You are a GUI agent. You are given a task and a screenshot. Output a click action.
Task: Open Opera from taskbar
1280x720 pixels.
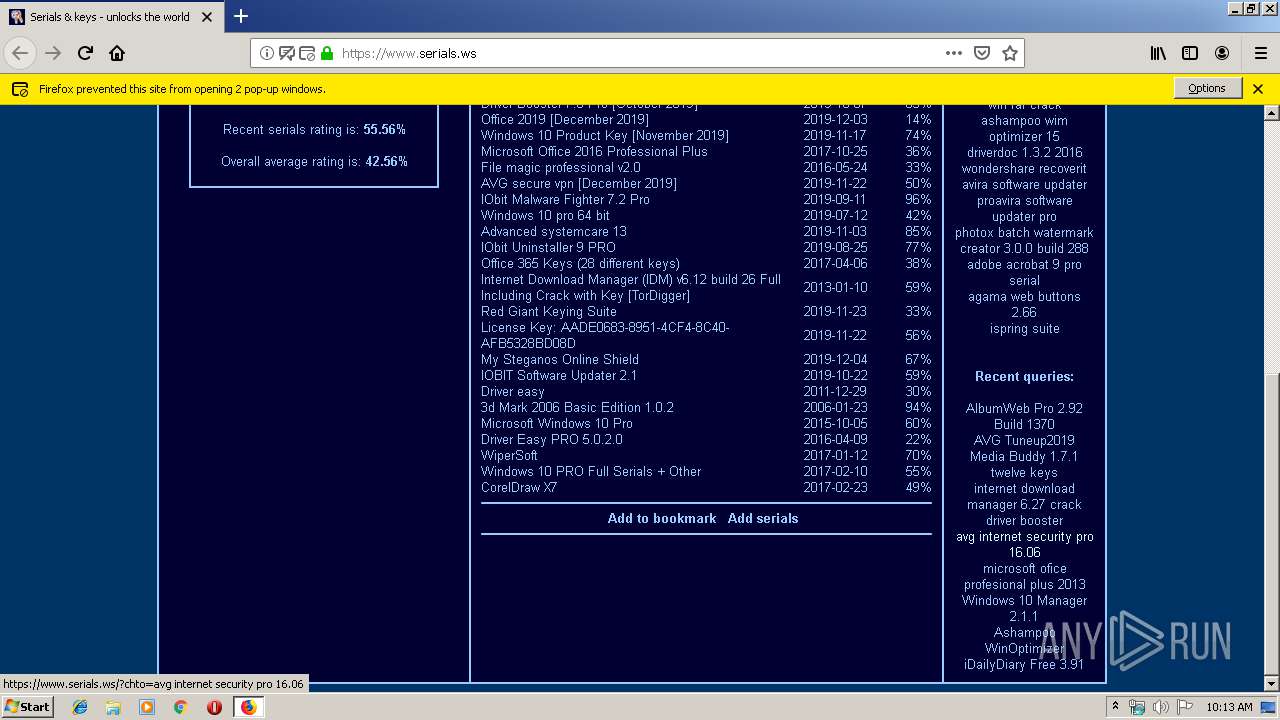point(214,707)
